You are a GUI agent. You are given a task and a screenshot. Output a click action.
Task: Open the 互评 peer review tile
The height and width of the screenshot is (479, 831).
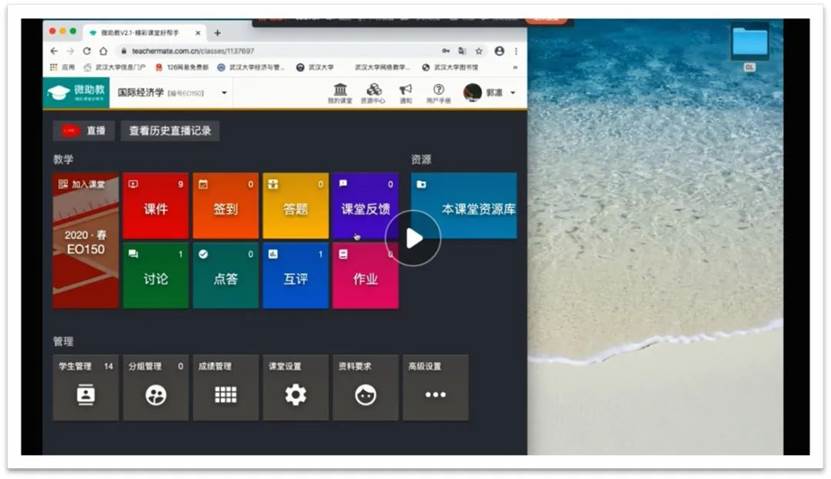click(x=295, y=276)
